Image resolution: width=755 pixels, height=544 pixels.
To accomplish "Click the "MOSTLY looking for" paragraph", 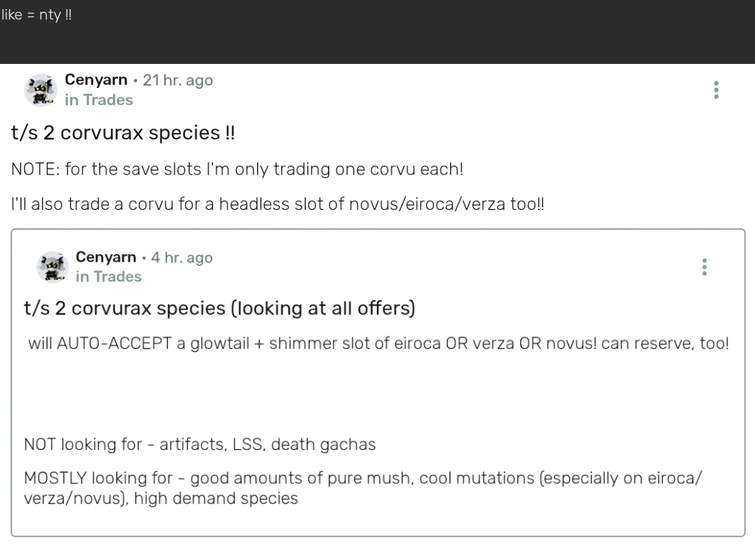I will (362, 488).
